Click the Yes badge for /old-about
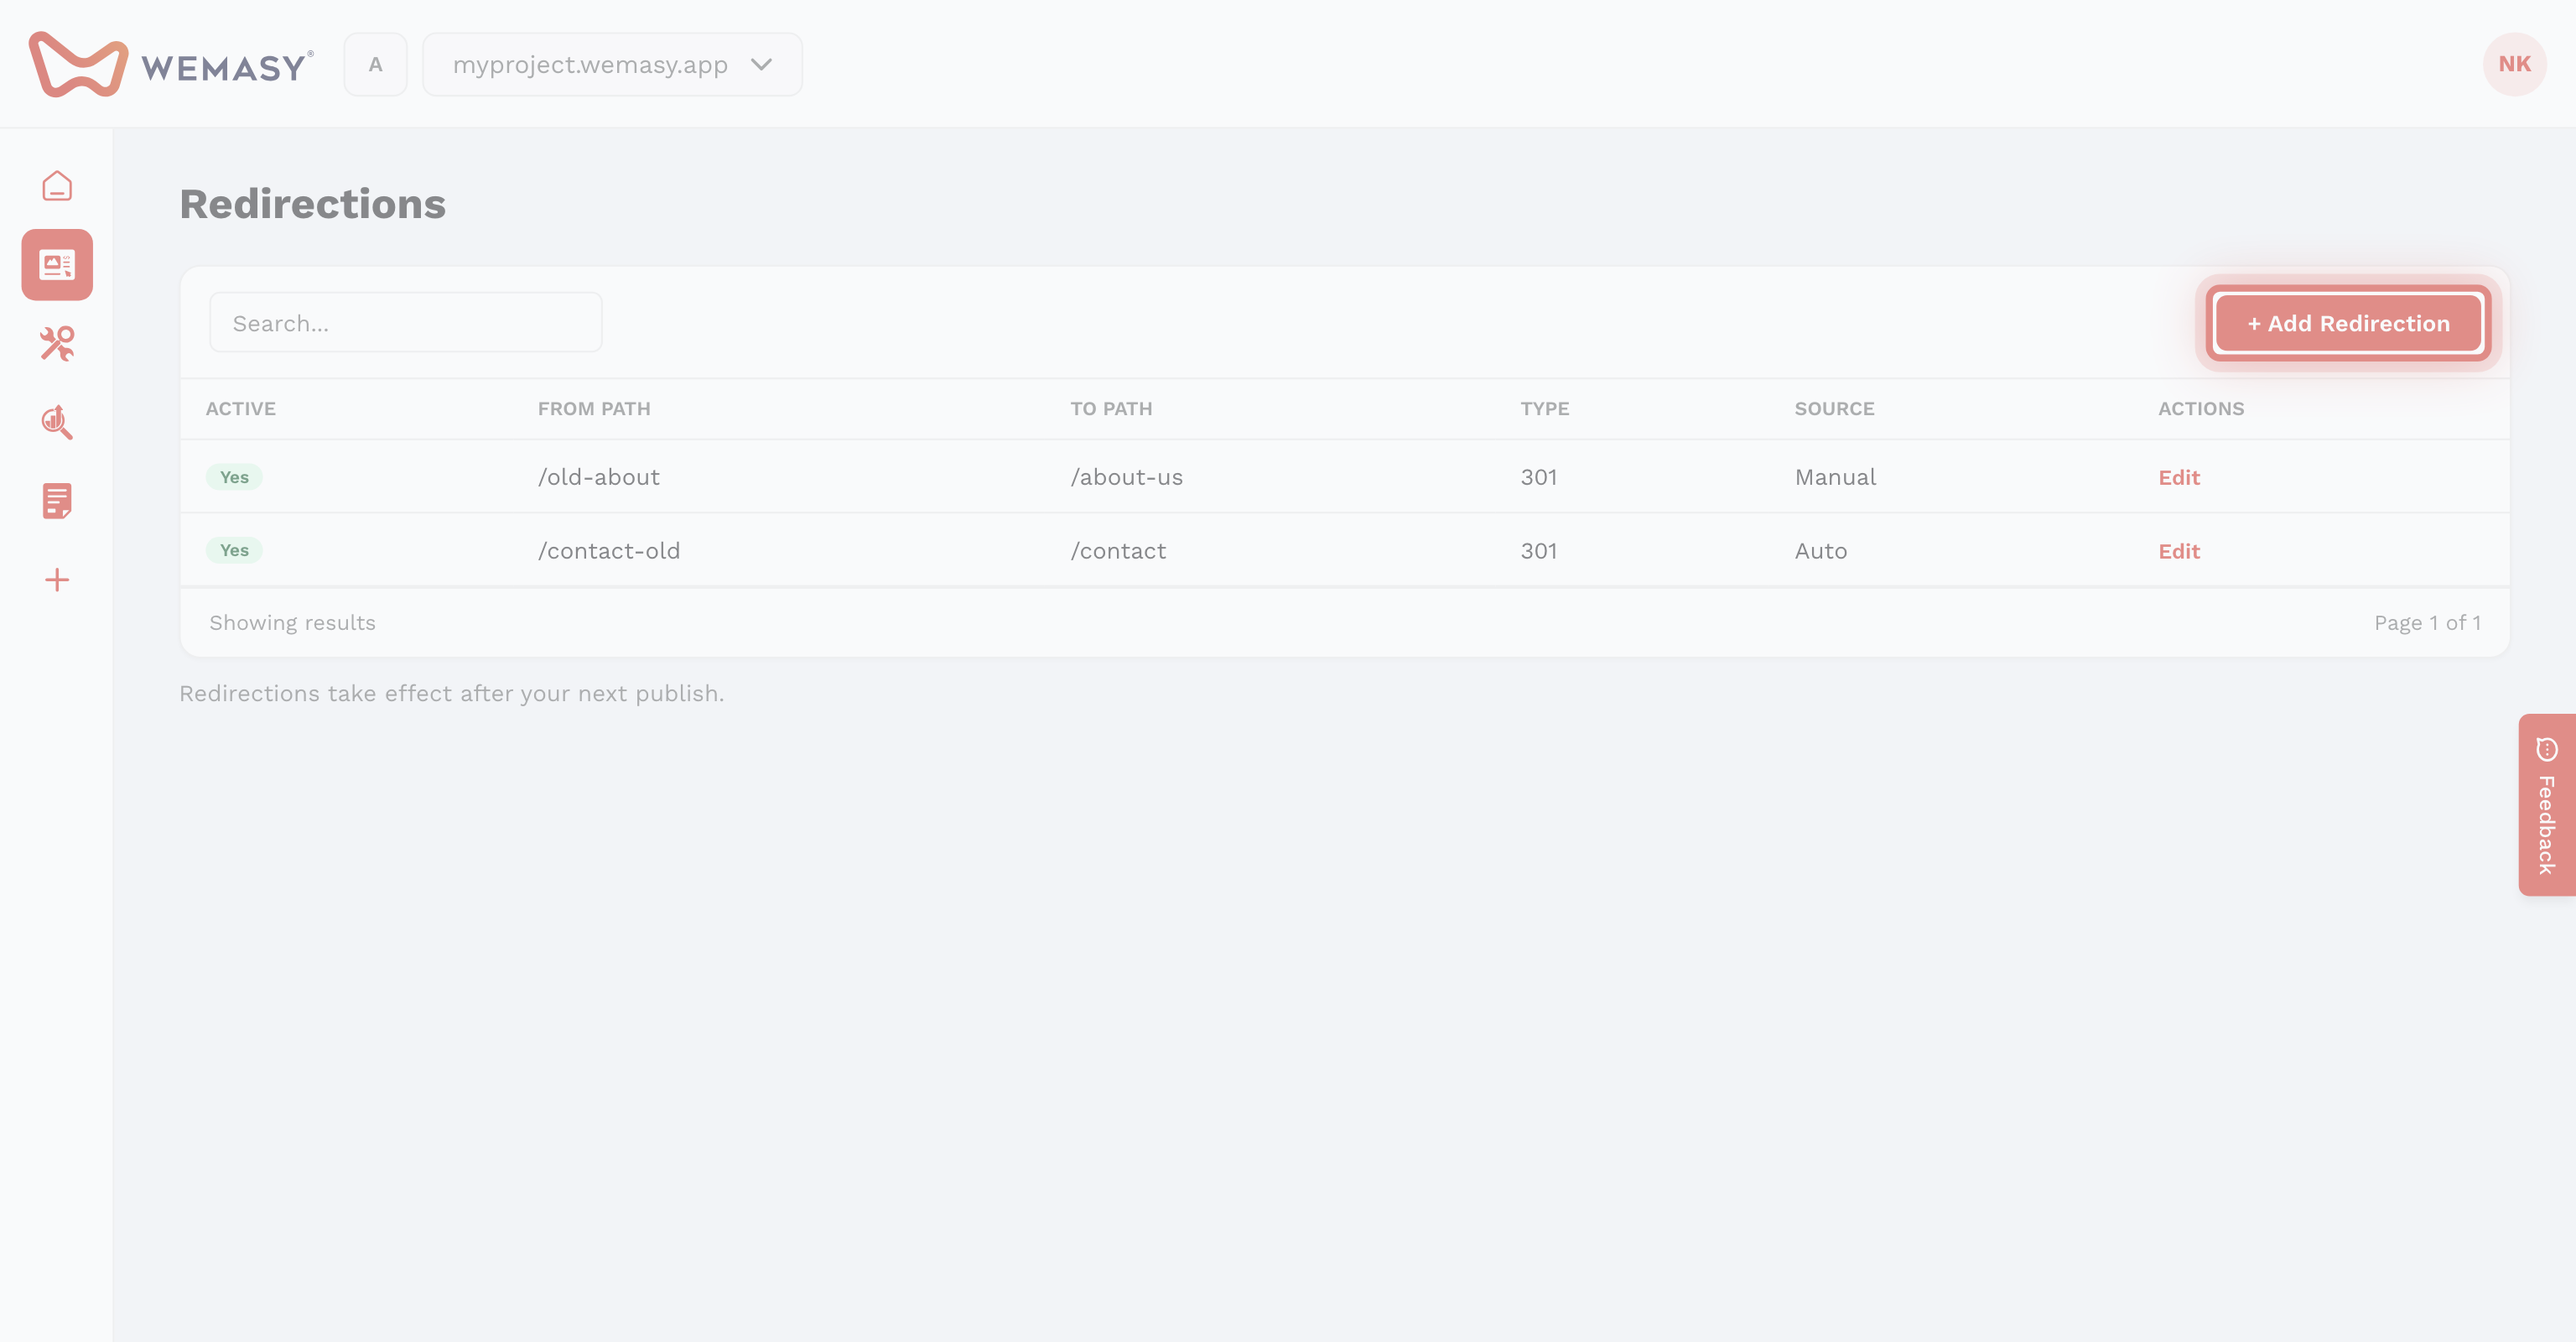Image resolution: width=2576 pixels, height=1342 pixels. (x=234, y=477)
